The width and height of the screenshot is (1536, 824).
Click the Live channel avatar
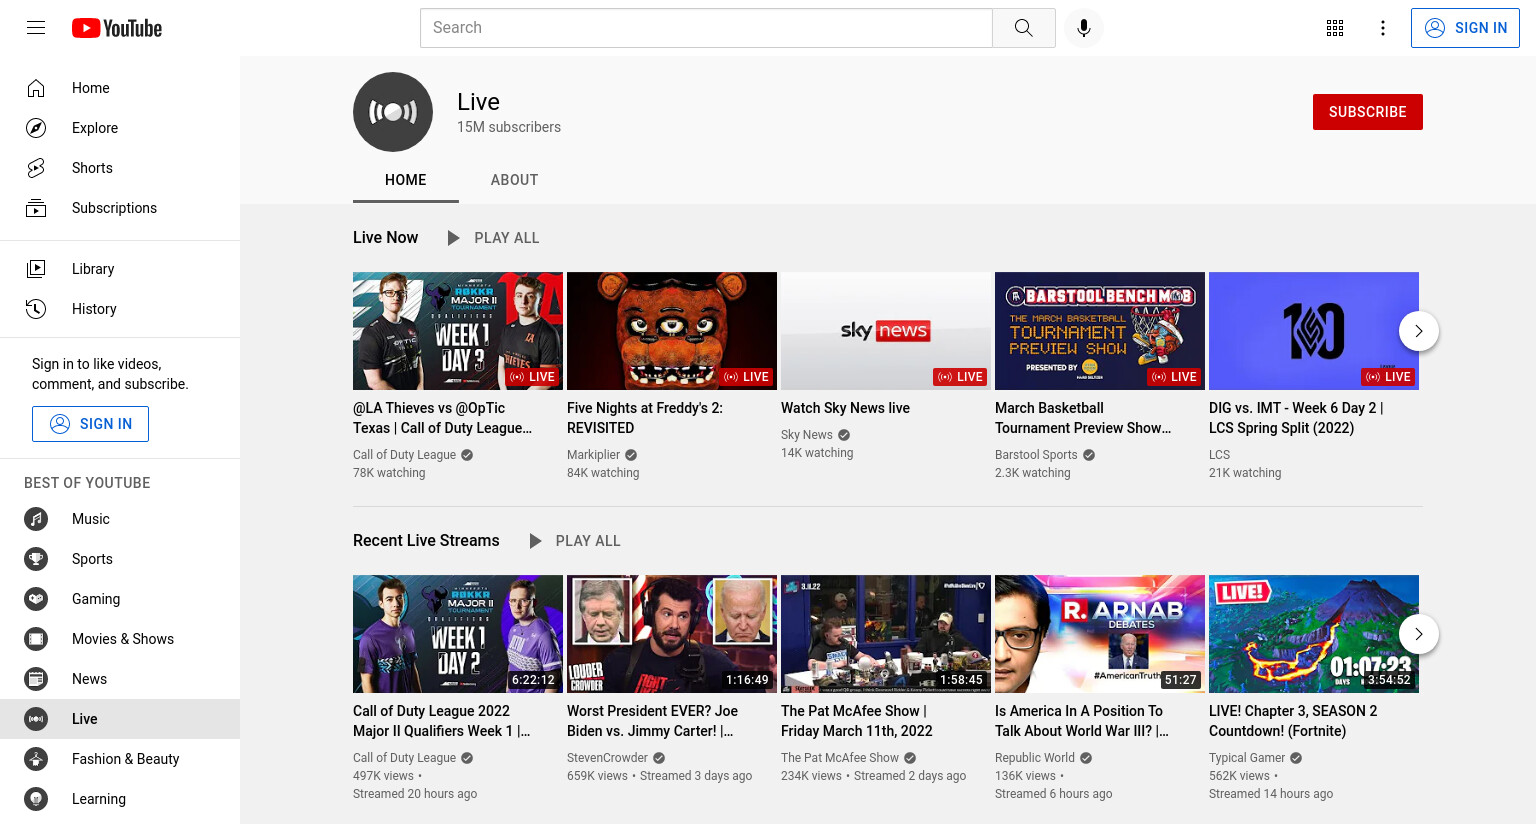pos(393,112)
